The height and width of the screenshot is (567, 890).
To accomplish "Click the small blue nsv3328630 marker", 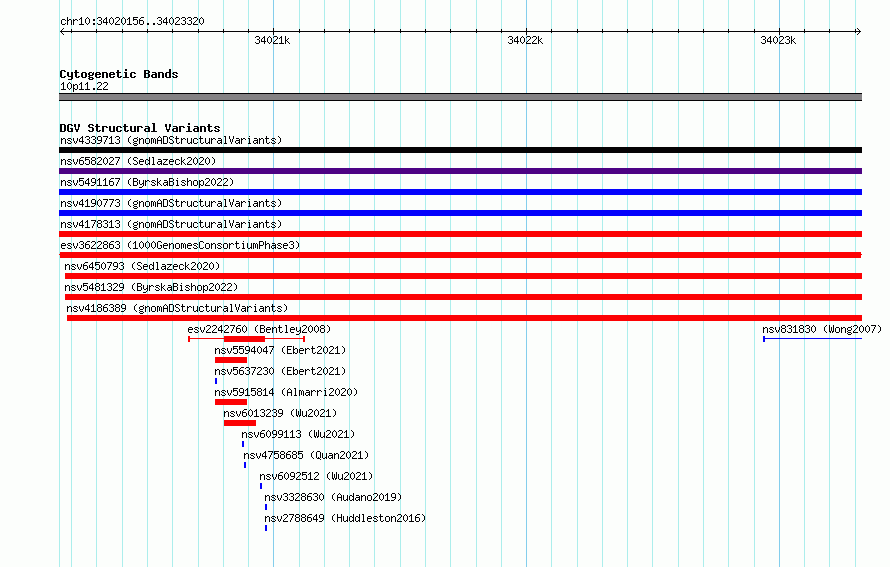I will click(x=266, y=507).
